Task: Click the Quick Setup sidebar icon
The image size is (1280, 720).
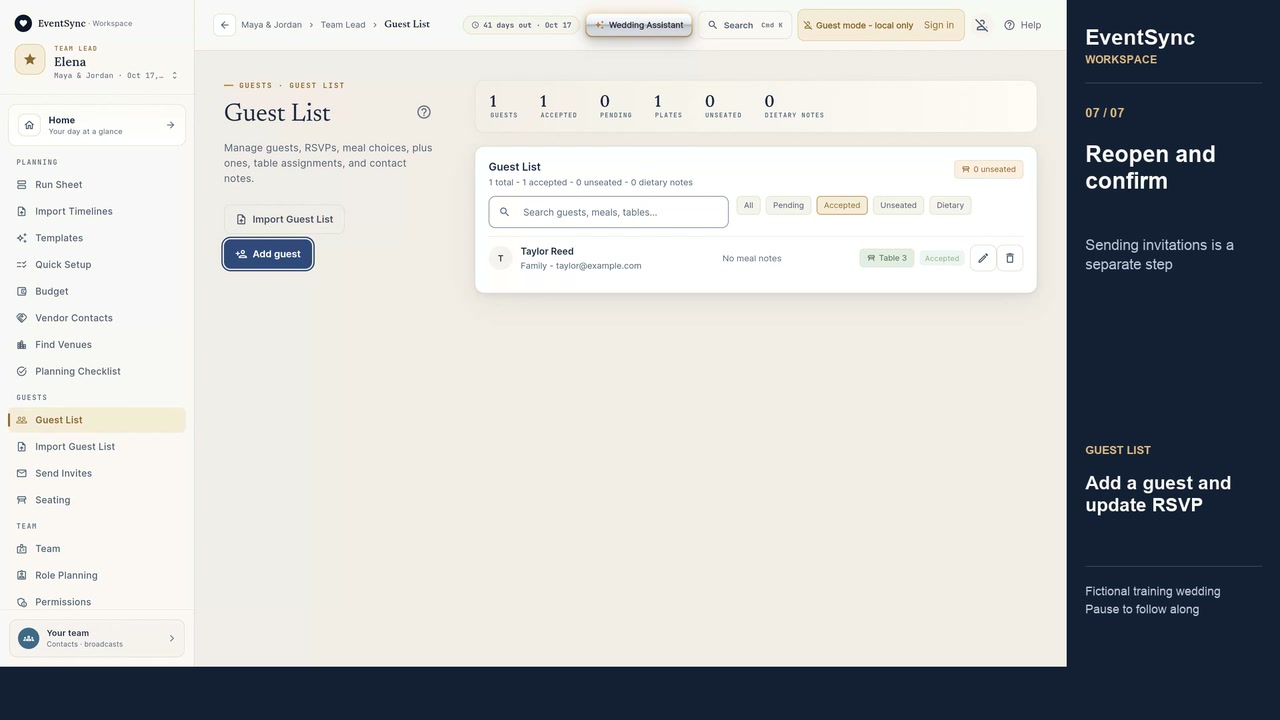Action: (x=22, y=265)
